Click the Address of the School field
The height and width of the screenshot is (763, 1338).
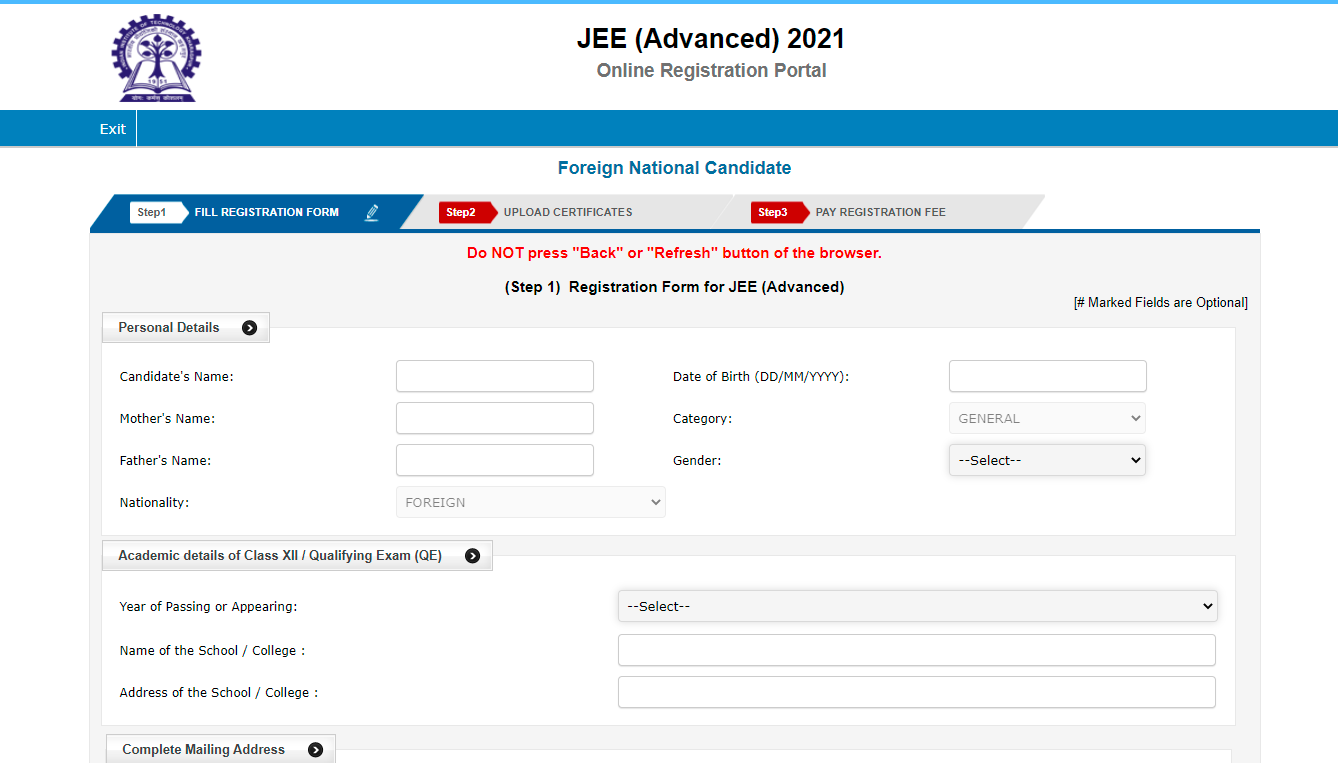coord(916,691)
